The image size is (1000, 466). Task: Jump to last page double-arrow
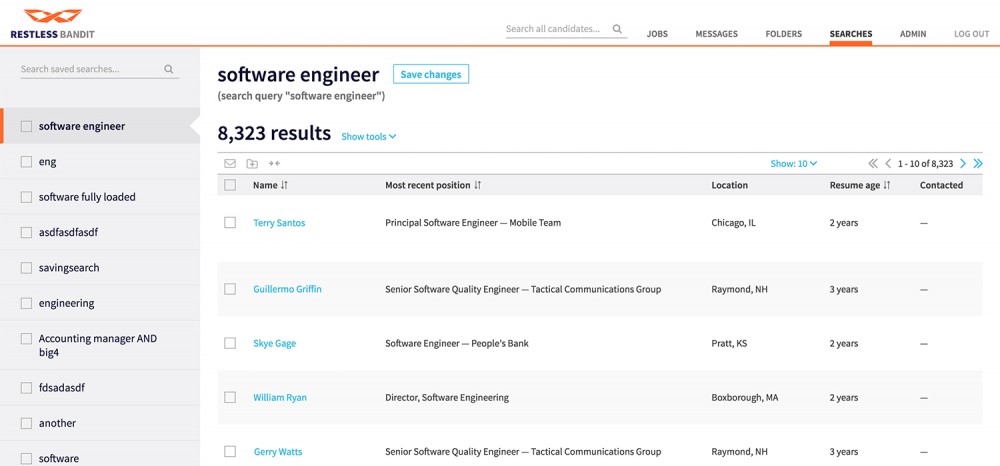coord(978,163)
